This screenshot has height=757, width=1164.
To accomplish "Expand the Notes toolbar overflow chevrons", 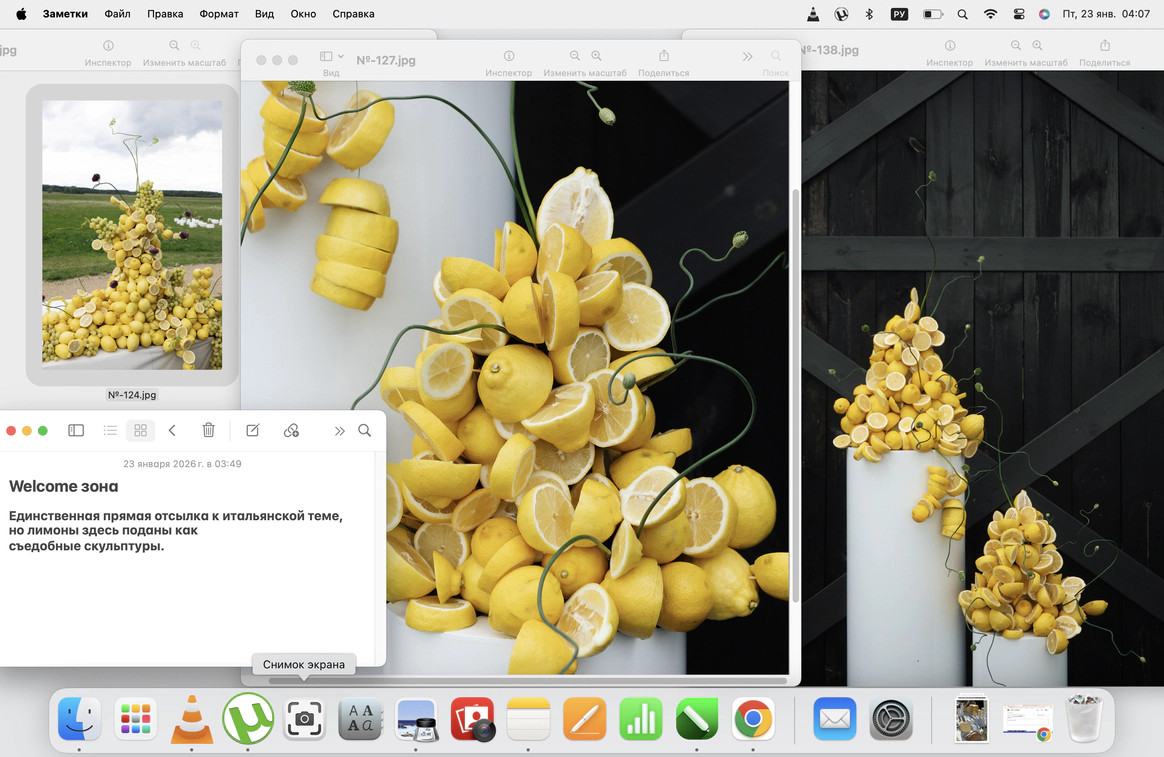I will point(339,430).
